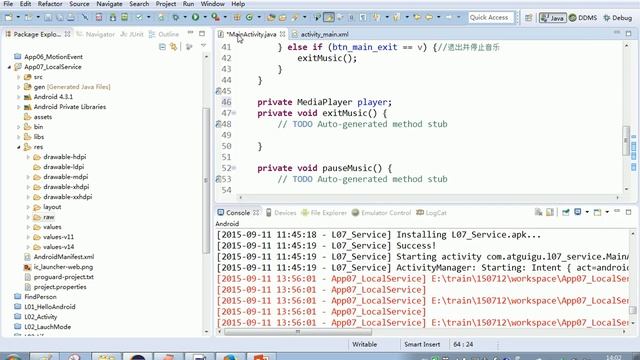Switch to the File Explorer tab
640x360 pixels.
324,213
